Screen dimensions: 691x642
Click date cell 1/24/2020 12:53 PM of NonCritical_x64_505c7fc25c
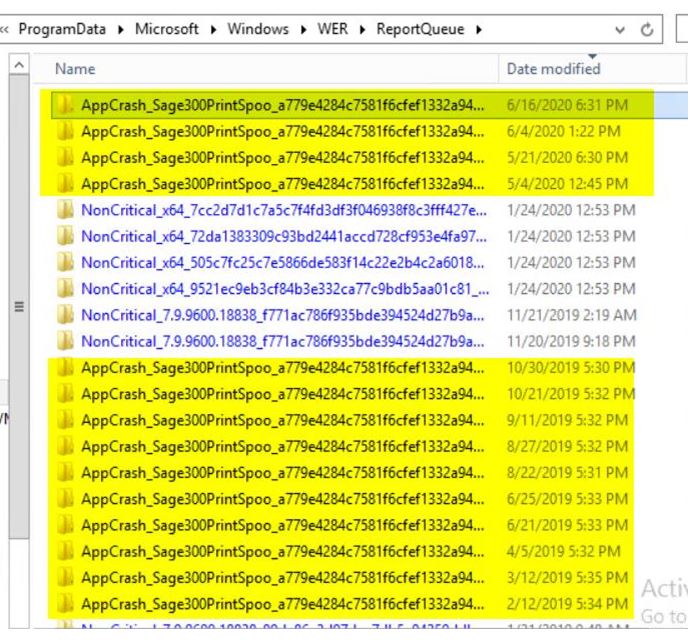coord(571,263)
